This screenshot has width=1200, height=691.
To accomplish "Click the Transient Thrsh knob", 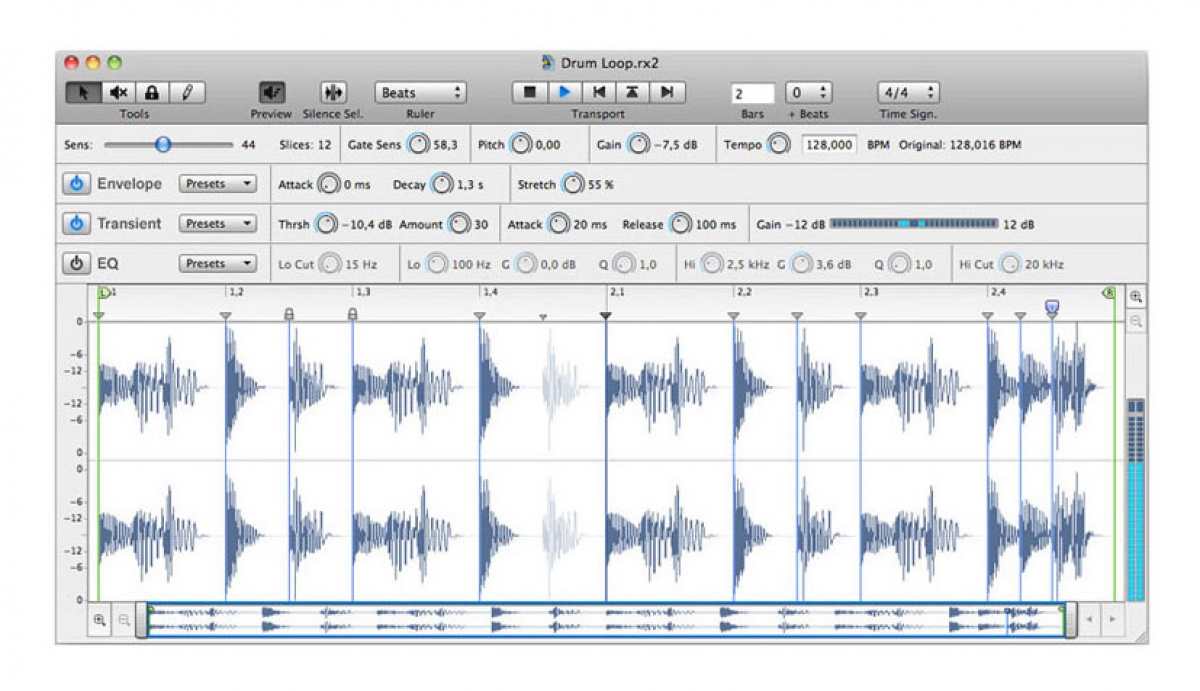I will (x=326, y=225).
